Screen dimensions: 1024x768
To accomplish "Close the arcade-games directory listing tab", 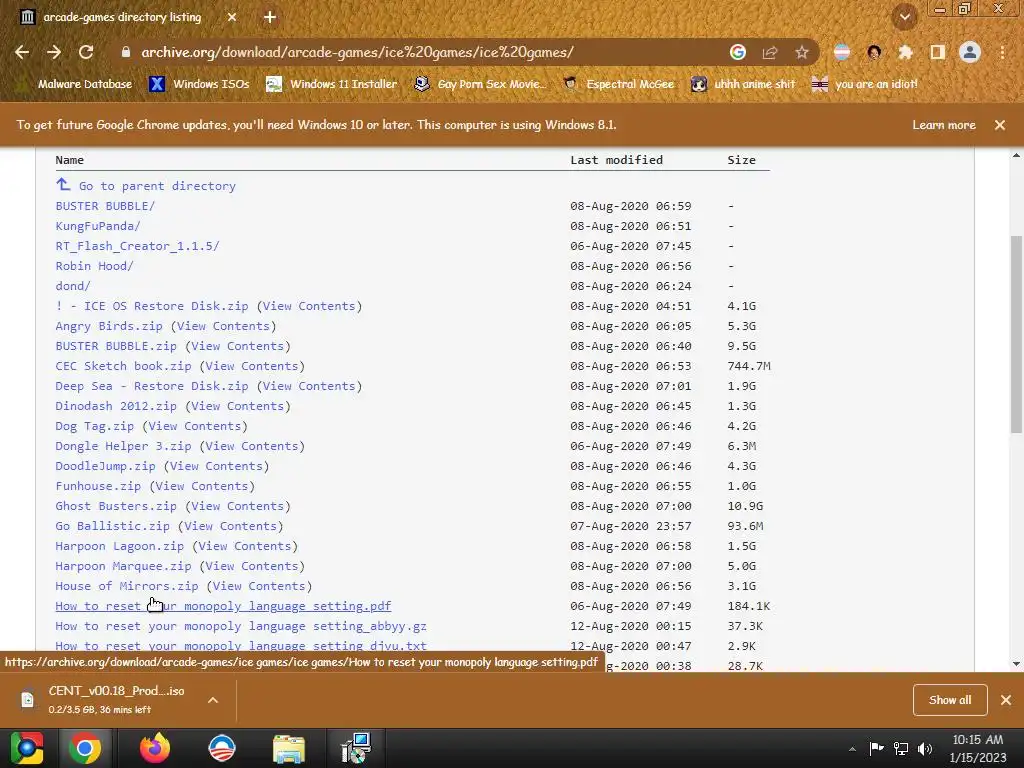I will click(x=232, y=17).
